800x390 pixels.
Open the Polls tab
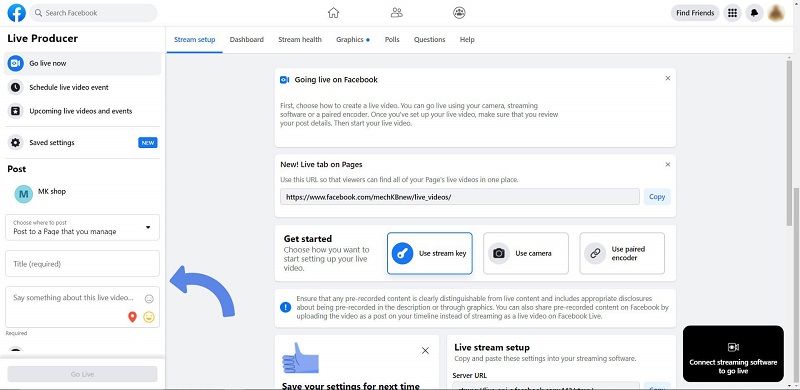click(x=392, y=39)
